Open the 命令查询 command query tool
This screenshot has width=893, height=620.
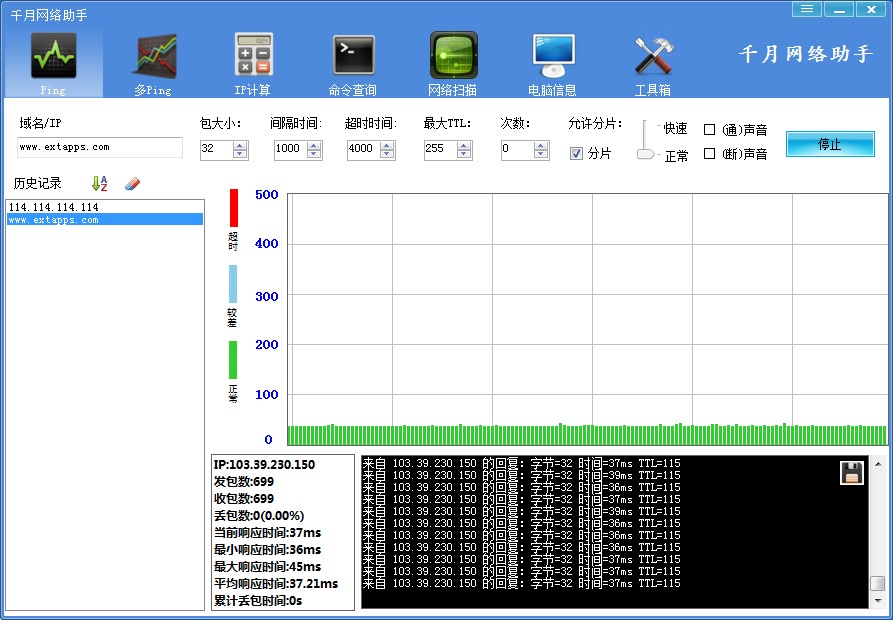(353, 63)
